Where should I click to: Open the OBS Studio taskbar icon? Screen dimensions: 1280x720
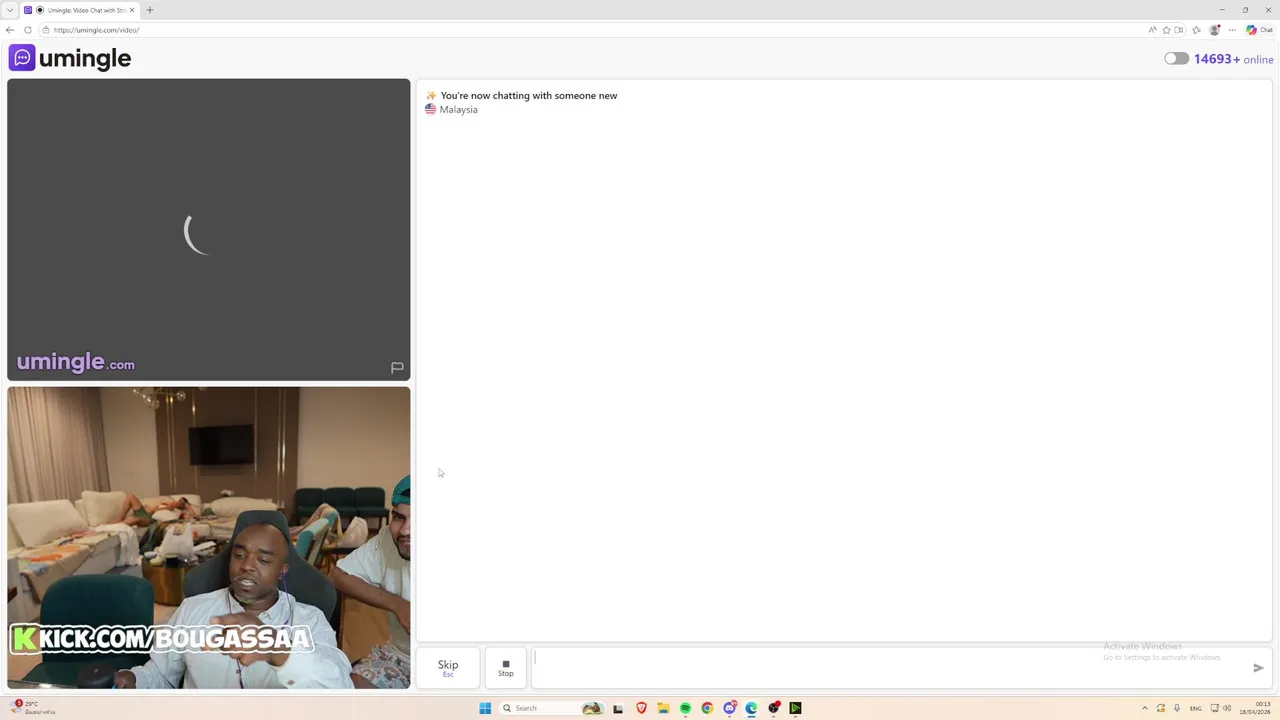(x=774, y=708)
